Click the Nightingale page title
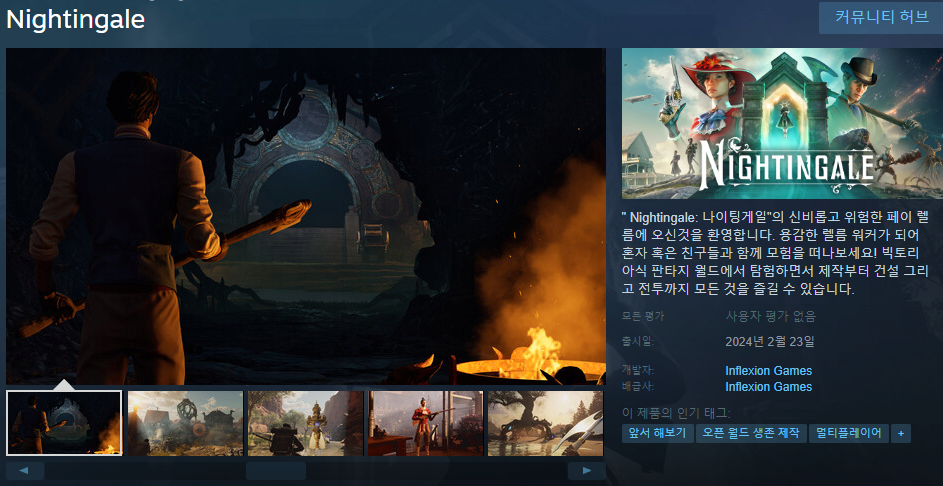Viewport: 943px width, 486px height. pos(76,20)
